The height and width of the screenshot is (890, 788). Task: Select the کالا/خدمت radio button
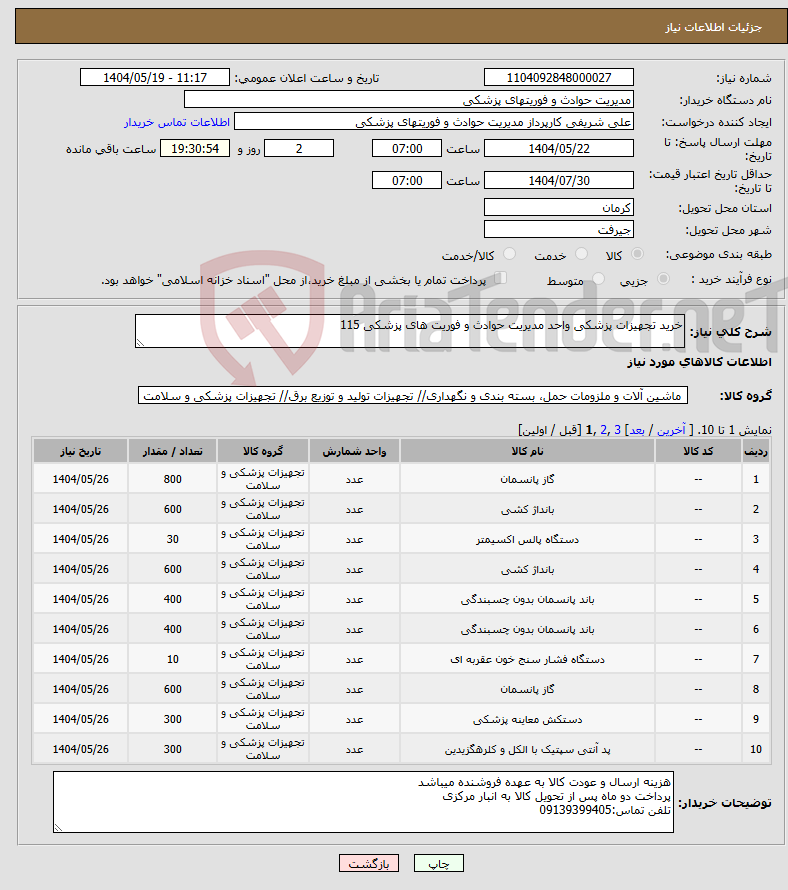coord(509,254)
